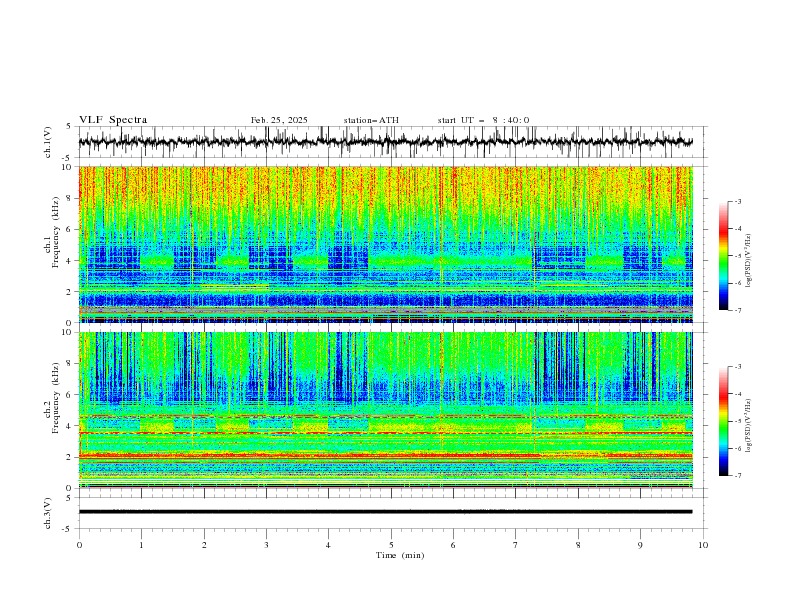Click the ch.1 spectrogram color scale bar
The image size is (792, 612).
point(723,256)
